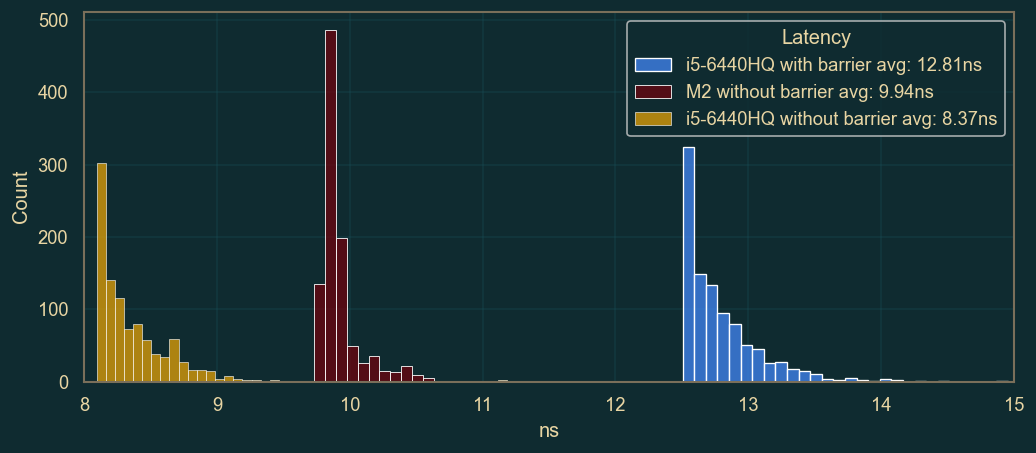The width and height of the screenshot is (1036, 453).
Task: Click the x-axis tick label 11
Action: [x=483, y=403]
